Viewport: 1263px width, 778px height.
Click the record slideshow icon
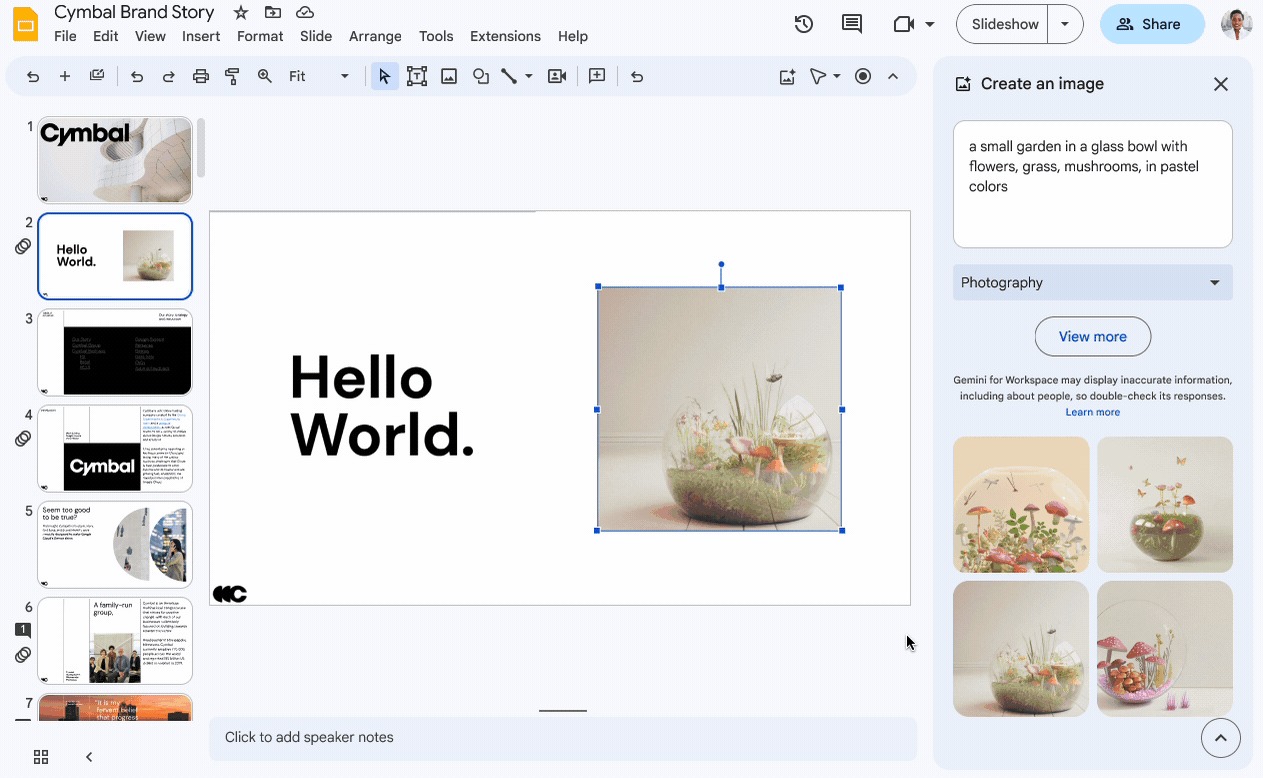tap(863, 76)
